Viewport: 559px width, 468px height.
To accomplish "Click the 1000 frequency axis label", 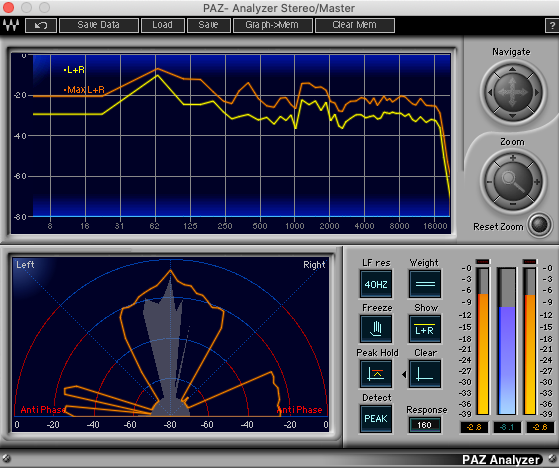I will 295,226.
